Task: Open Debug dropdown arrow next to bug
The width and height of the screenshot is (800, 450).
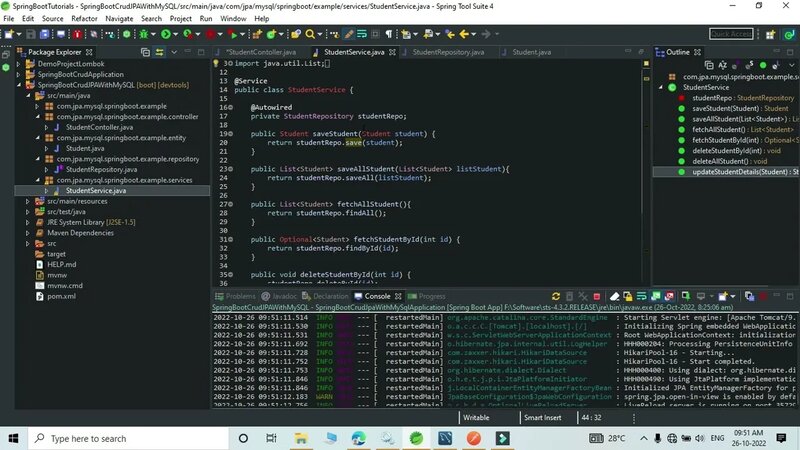Action: tap(153, 34)
